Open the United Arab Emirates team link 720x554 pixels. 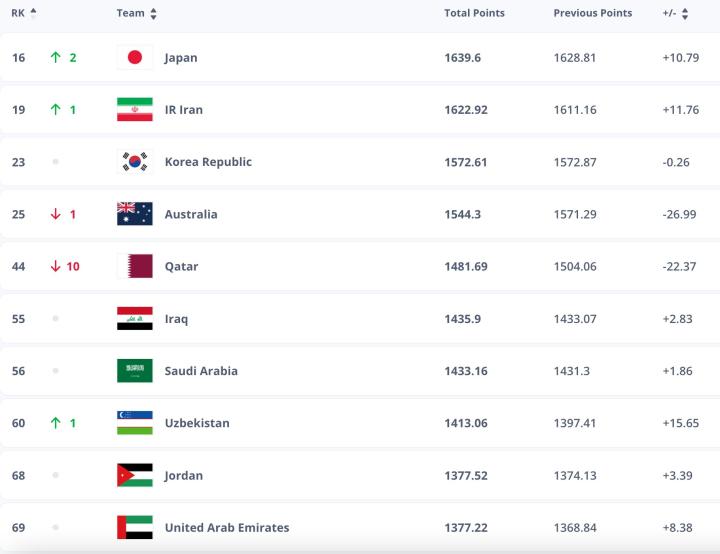227,527
